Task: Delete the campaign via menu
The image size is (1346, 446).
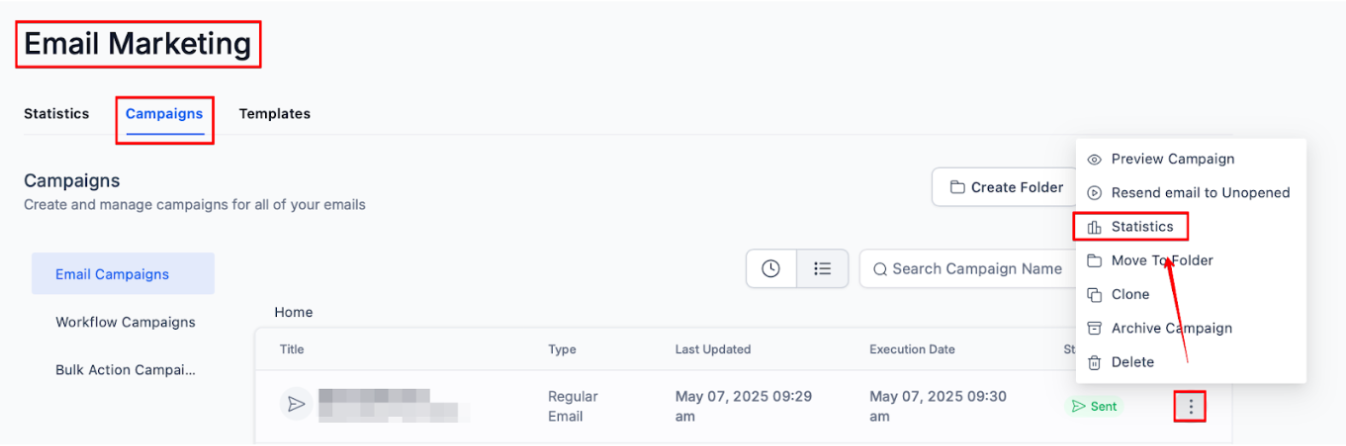Action: (x=1132, y=362)
